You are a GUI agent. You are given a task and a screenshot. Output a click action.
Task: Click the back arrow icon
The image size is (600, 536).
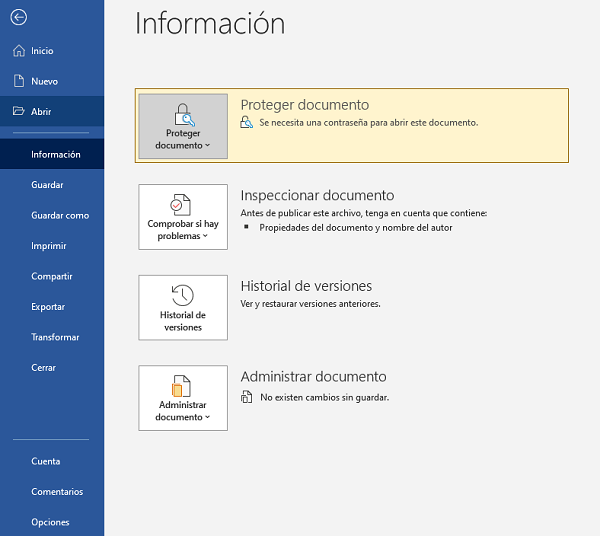click(x=18, y=17)
